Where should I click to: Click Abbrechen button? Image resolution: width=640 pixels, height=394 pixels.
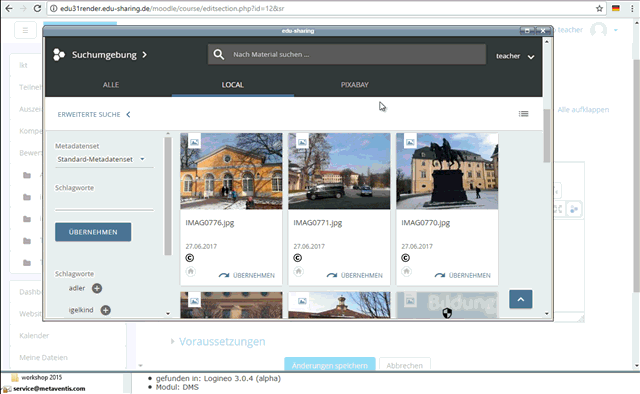[x=404, y=365]
